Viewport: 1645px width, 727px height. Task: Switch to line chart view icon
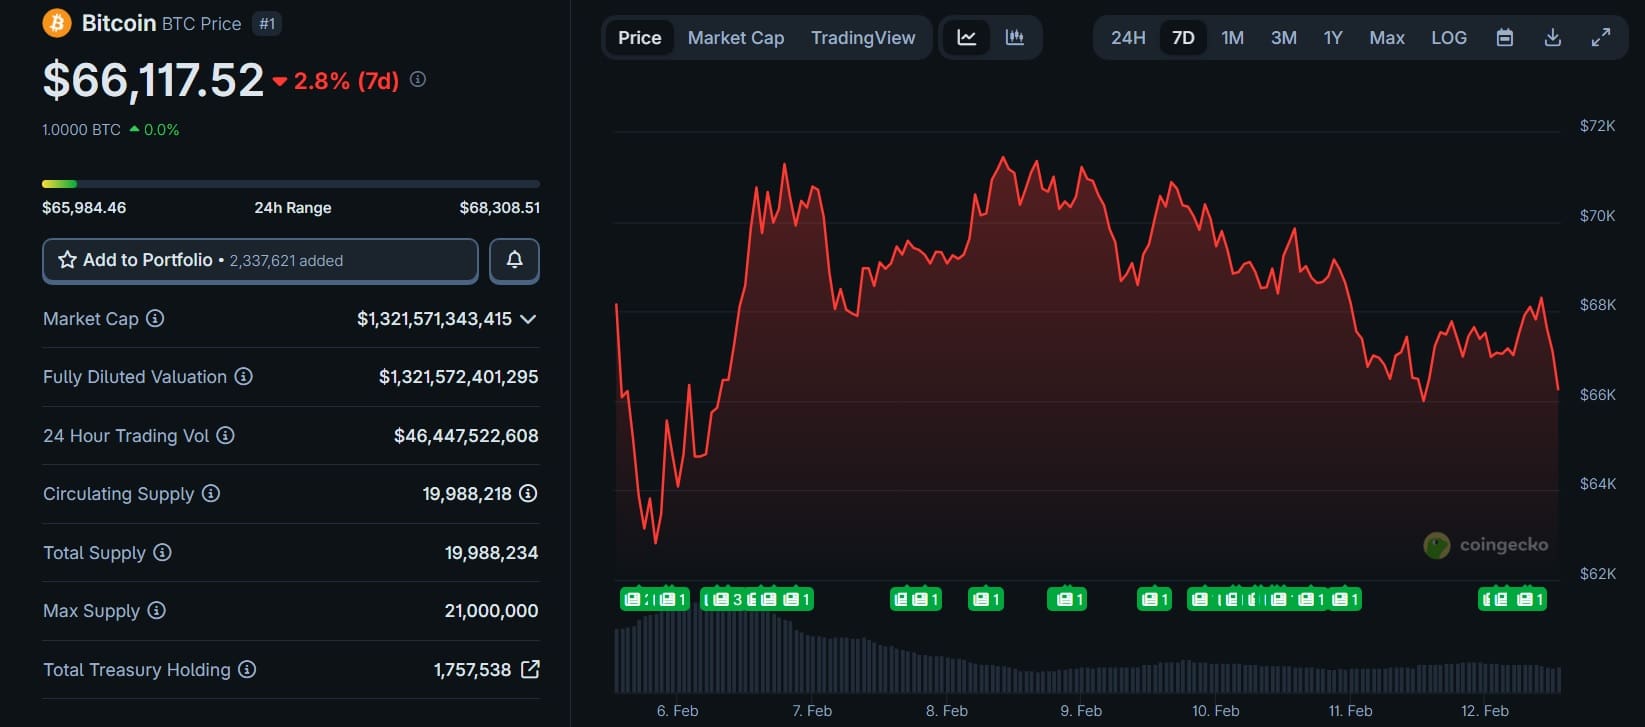966,38
